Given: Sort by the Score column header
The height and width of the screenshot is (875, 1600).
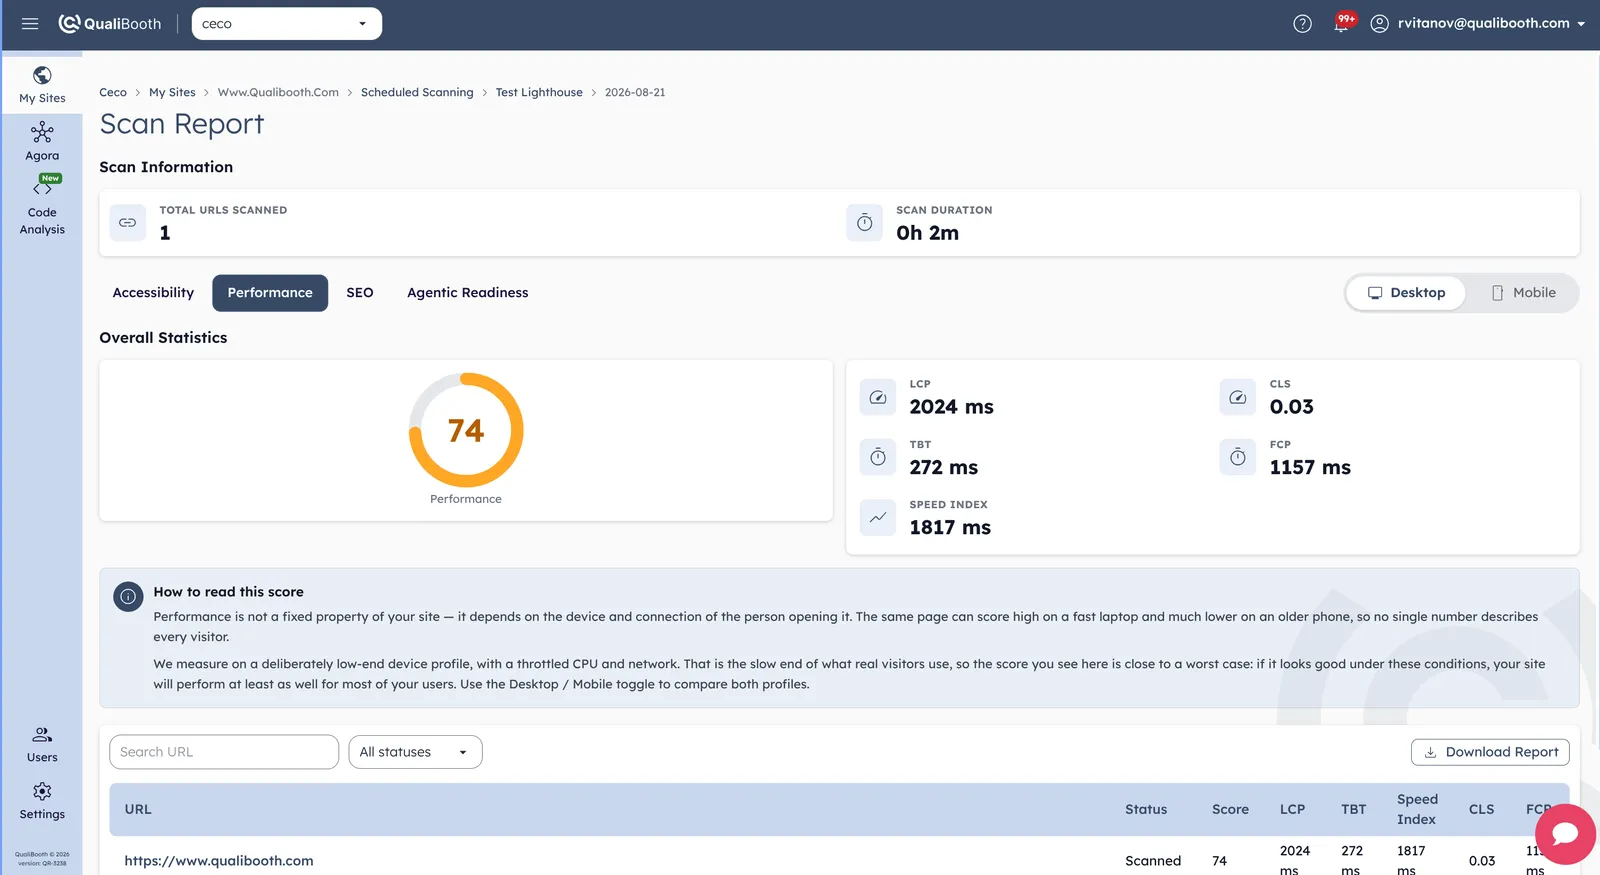Looking at the screenshot, I should point(1230,809).
